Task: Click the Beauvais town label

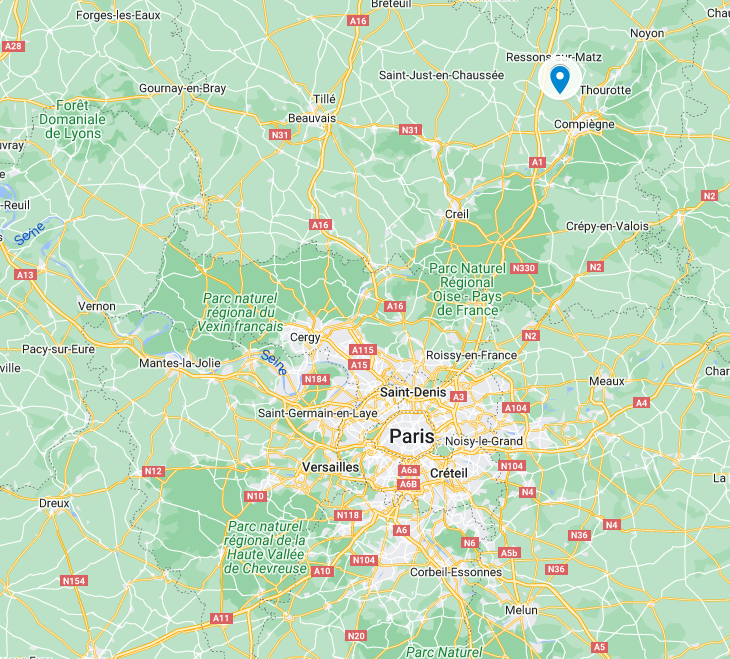Action: (311, 118)
